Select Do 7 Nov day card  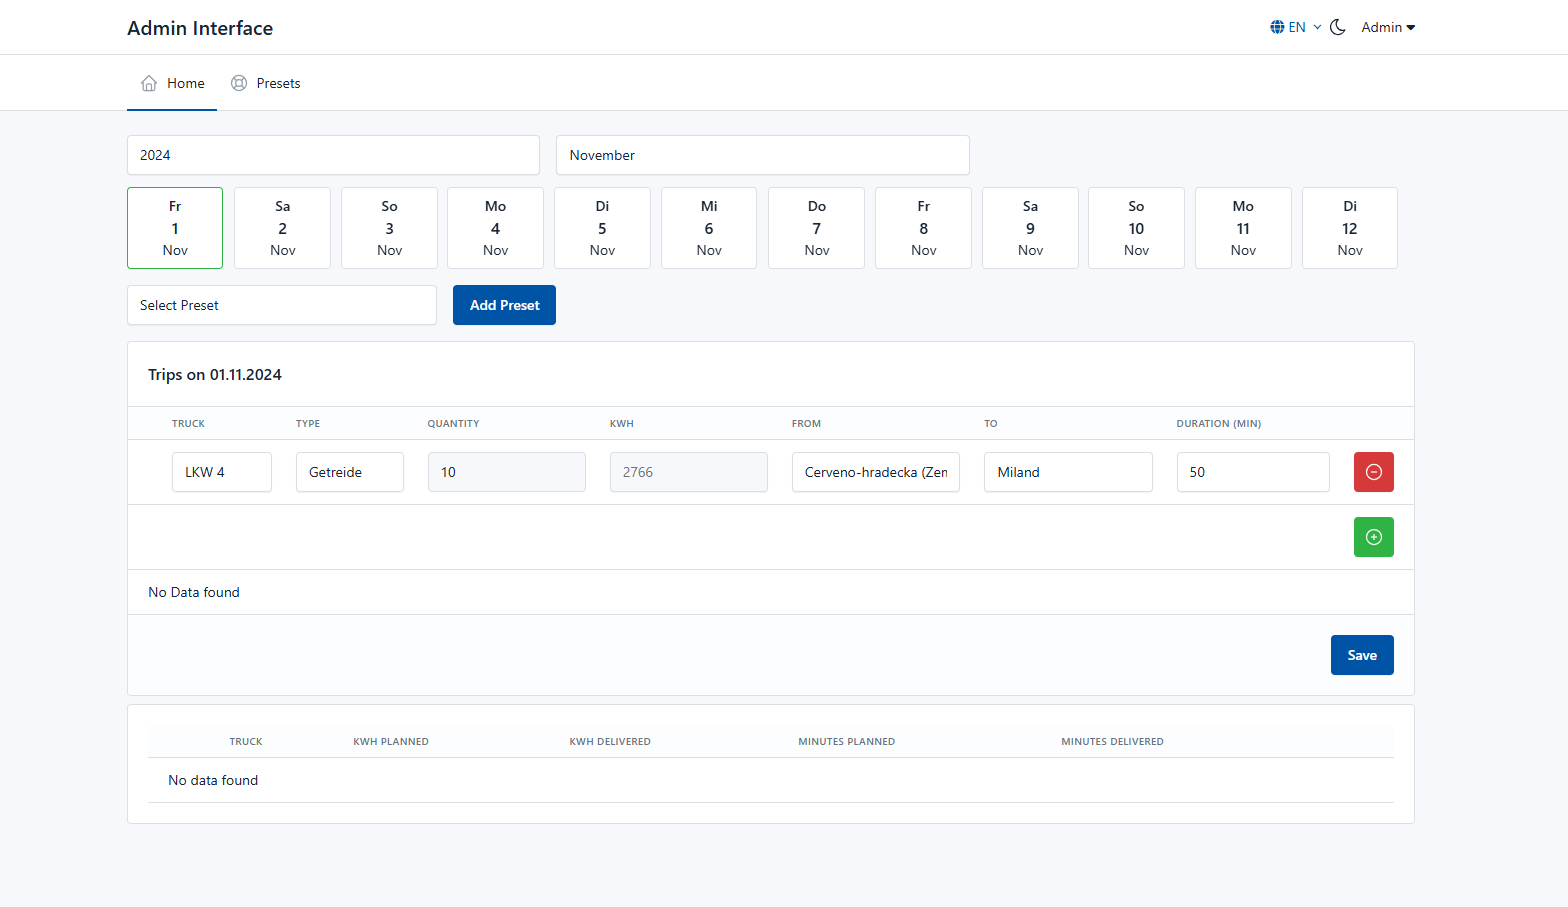pyautogui.click(x=816, y=228)
